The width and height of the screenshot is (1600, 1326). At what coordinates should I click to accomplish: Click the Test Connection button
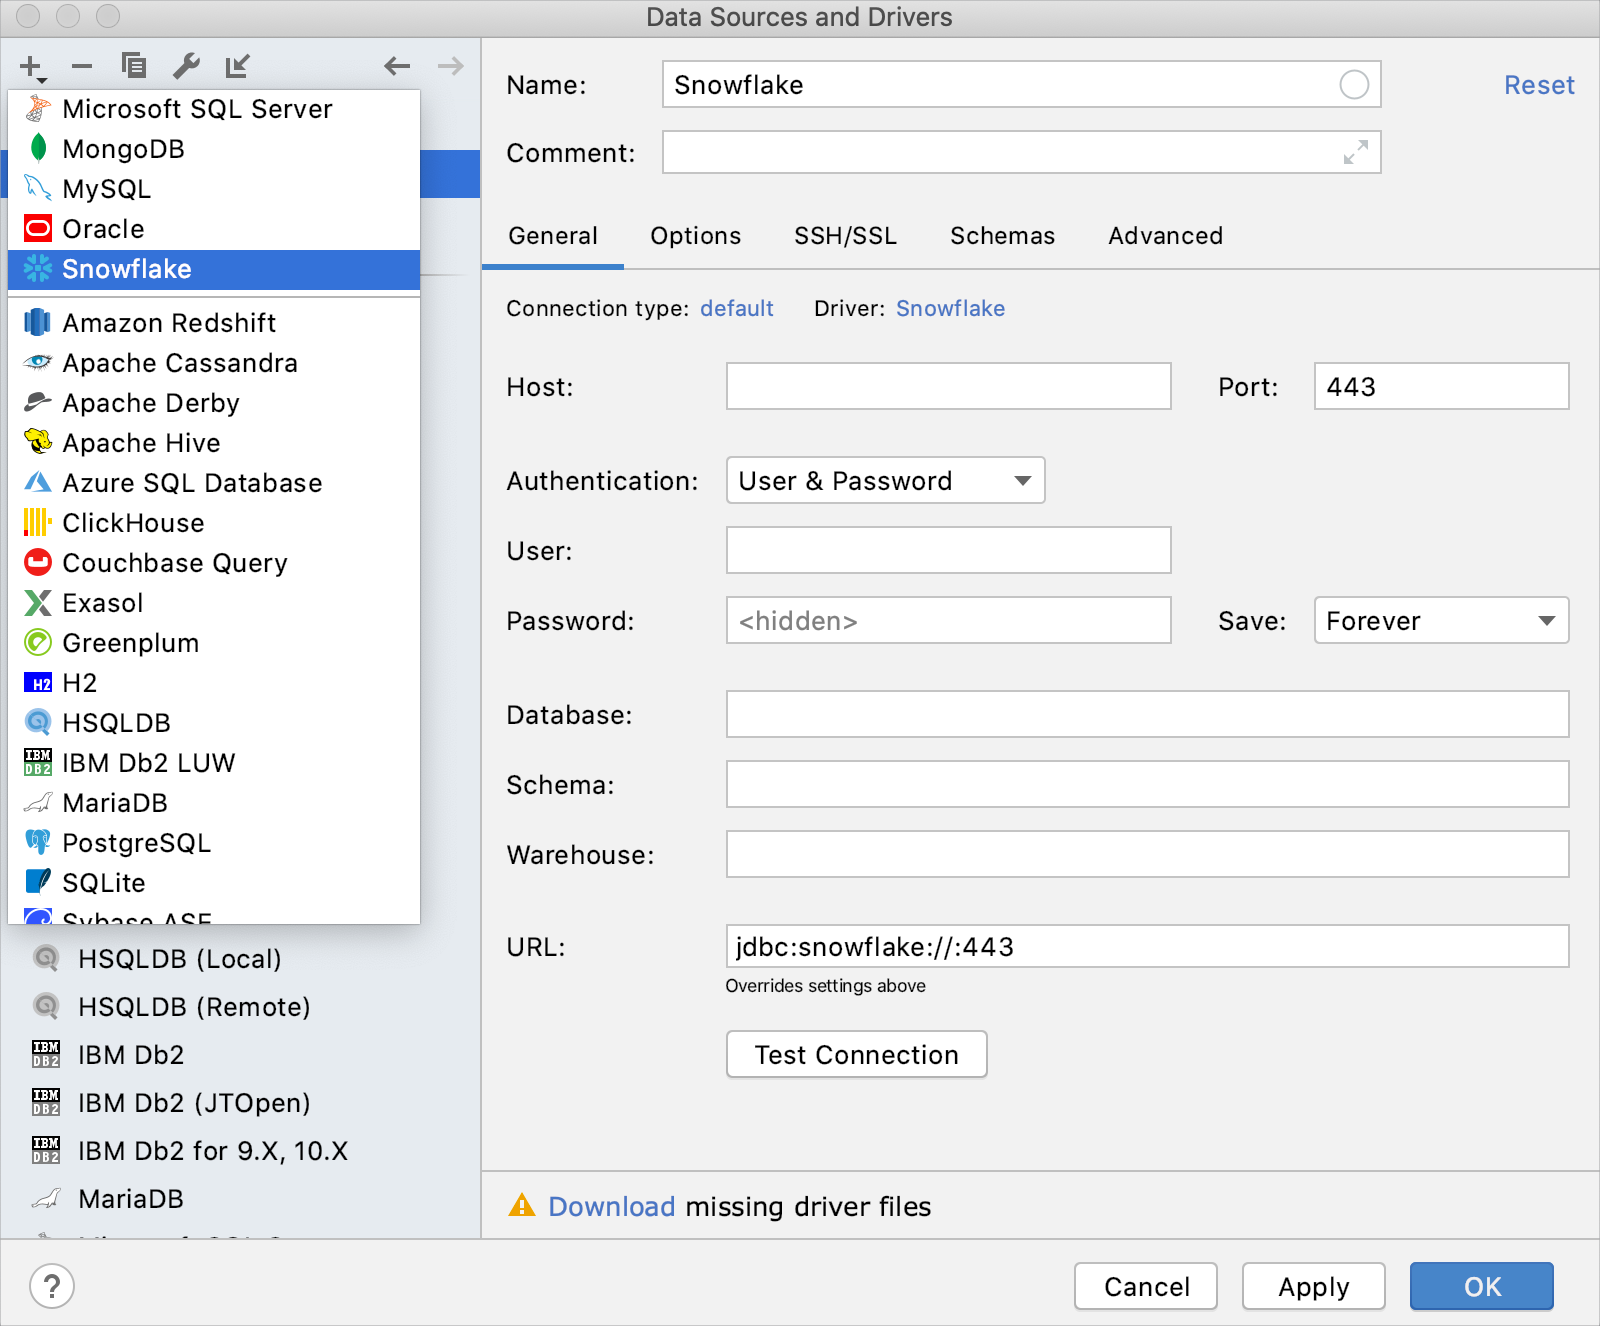coord(857,1054)
